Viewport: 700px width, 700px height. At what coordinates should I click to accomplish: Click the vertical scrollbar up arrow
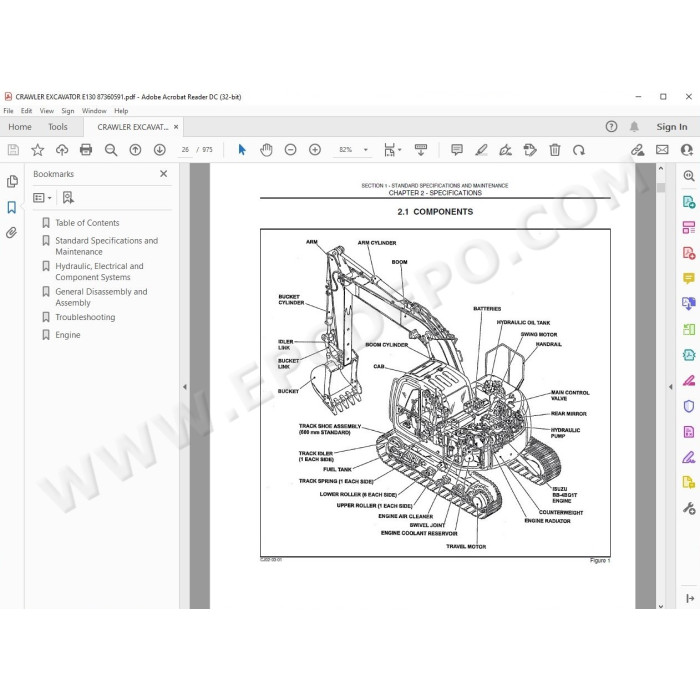pyautogui.click(x=661, y=169)
